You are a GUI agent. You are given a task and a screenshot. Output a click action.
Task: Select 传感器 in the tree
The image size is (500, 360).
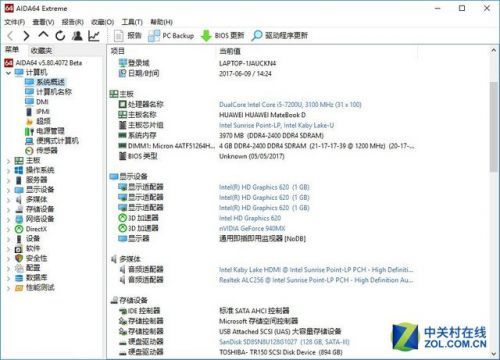[41, 150]
